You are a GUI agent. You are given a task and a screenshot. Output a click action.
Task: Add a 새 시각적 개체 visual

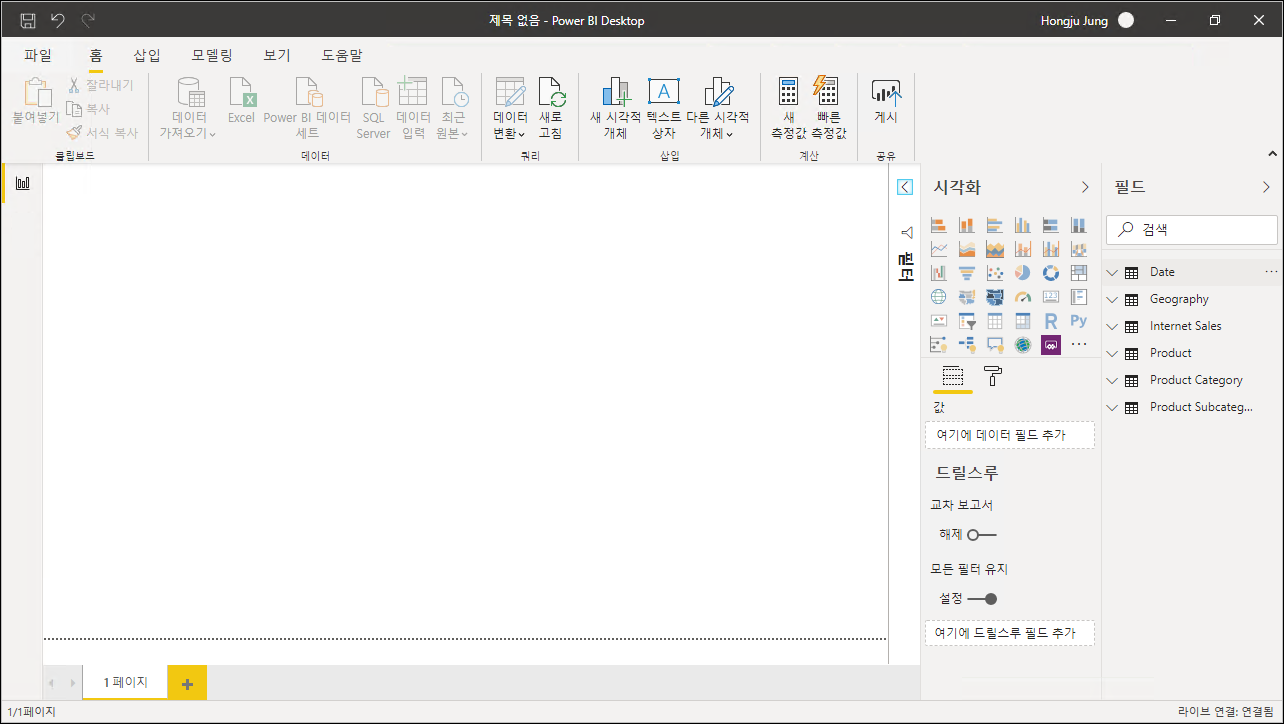pyautogui.click(x=615, y=109)
